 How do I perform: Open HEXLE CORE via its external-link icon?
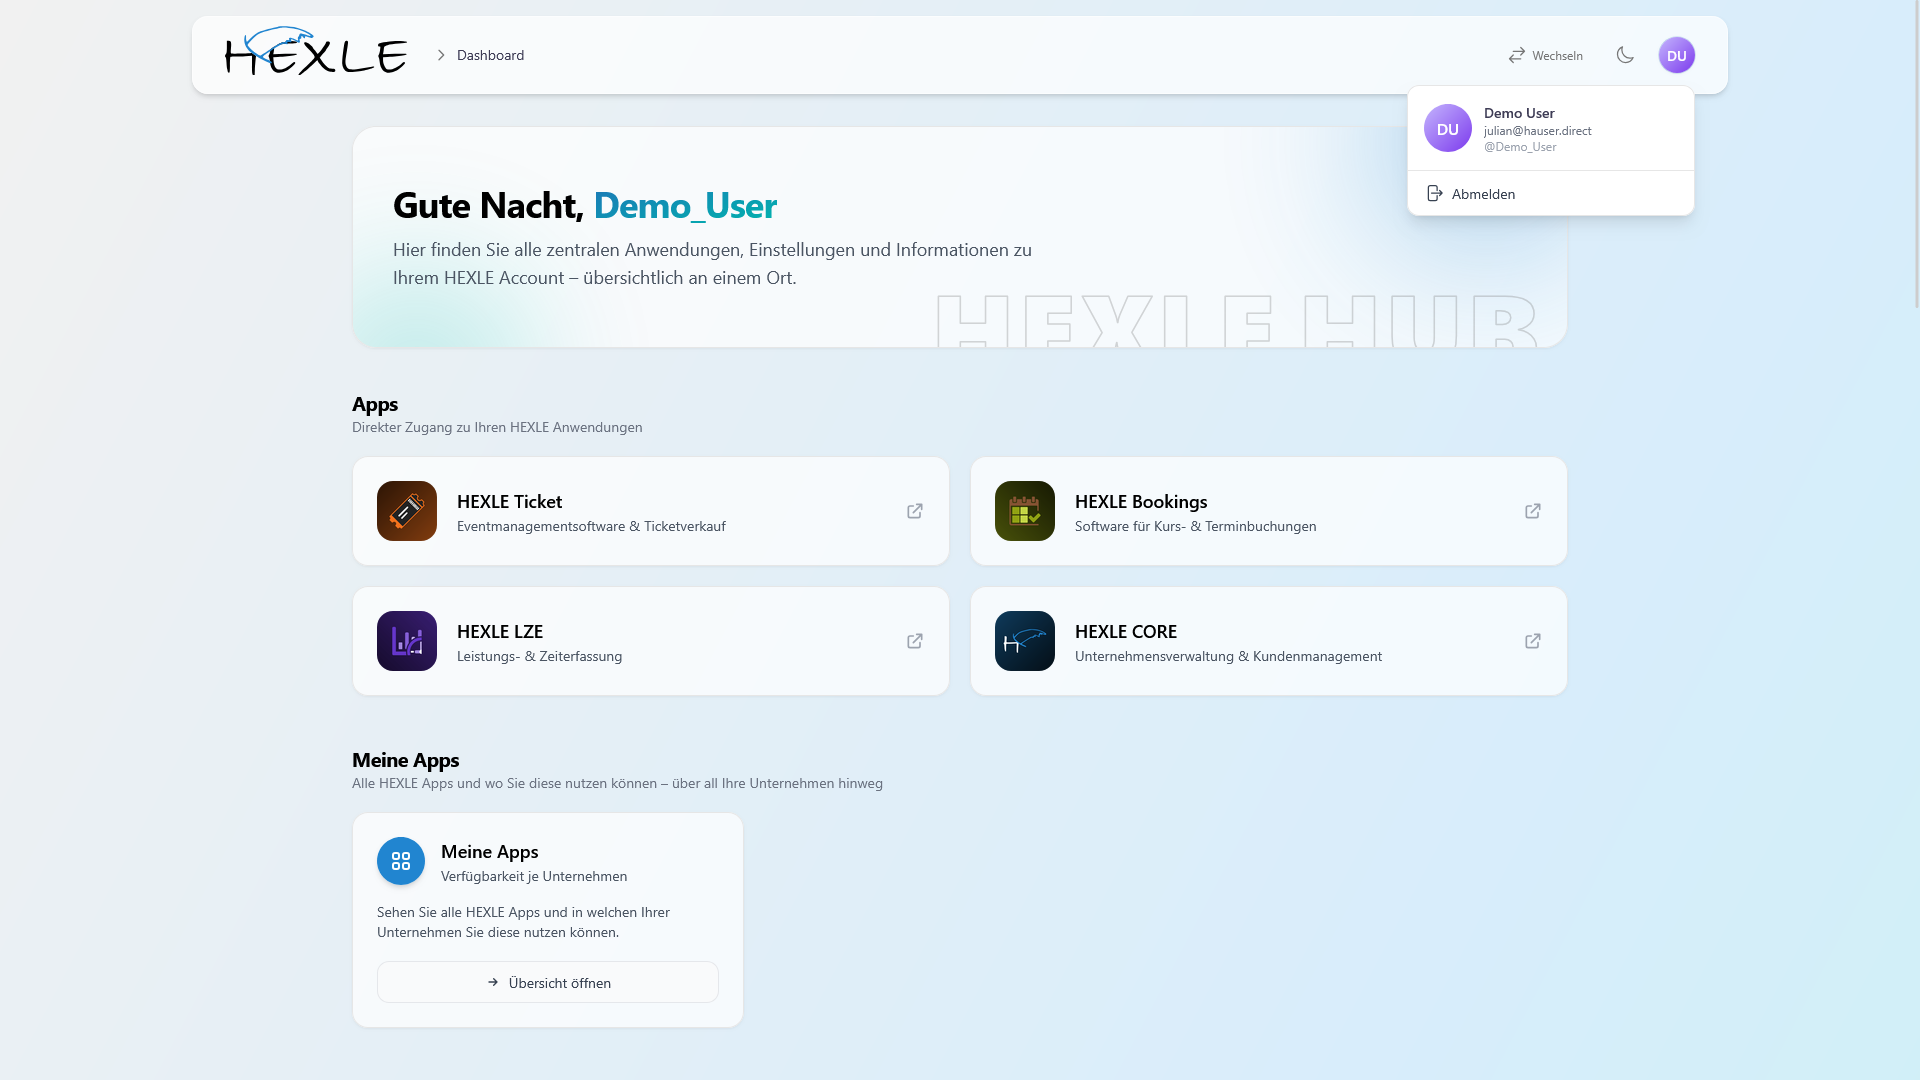pos(1533,641)
